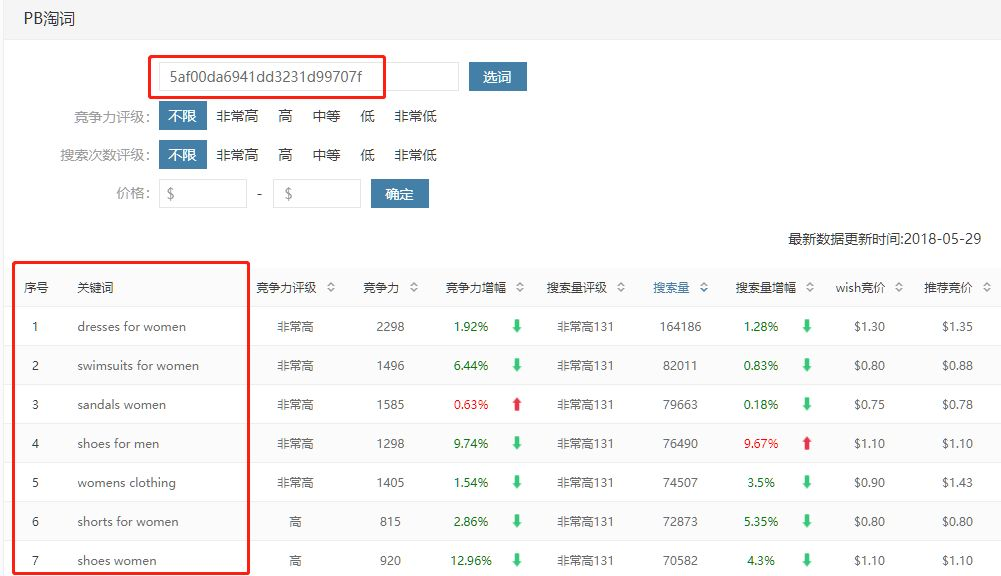1001x576 pixels.
Task: Click the 序号 column header
Action: click(36, 287)
